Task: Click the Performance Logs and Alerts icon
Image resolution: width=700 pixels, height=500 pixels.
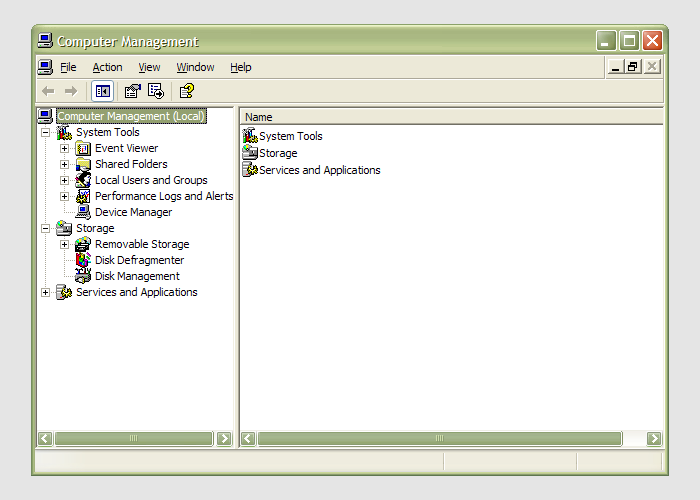Action: [83, 196]
